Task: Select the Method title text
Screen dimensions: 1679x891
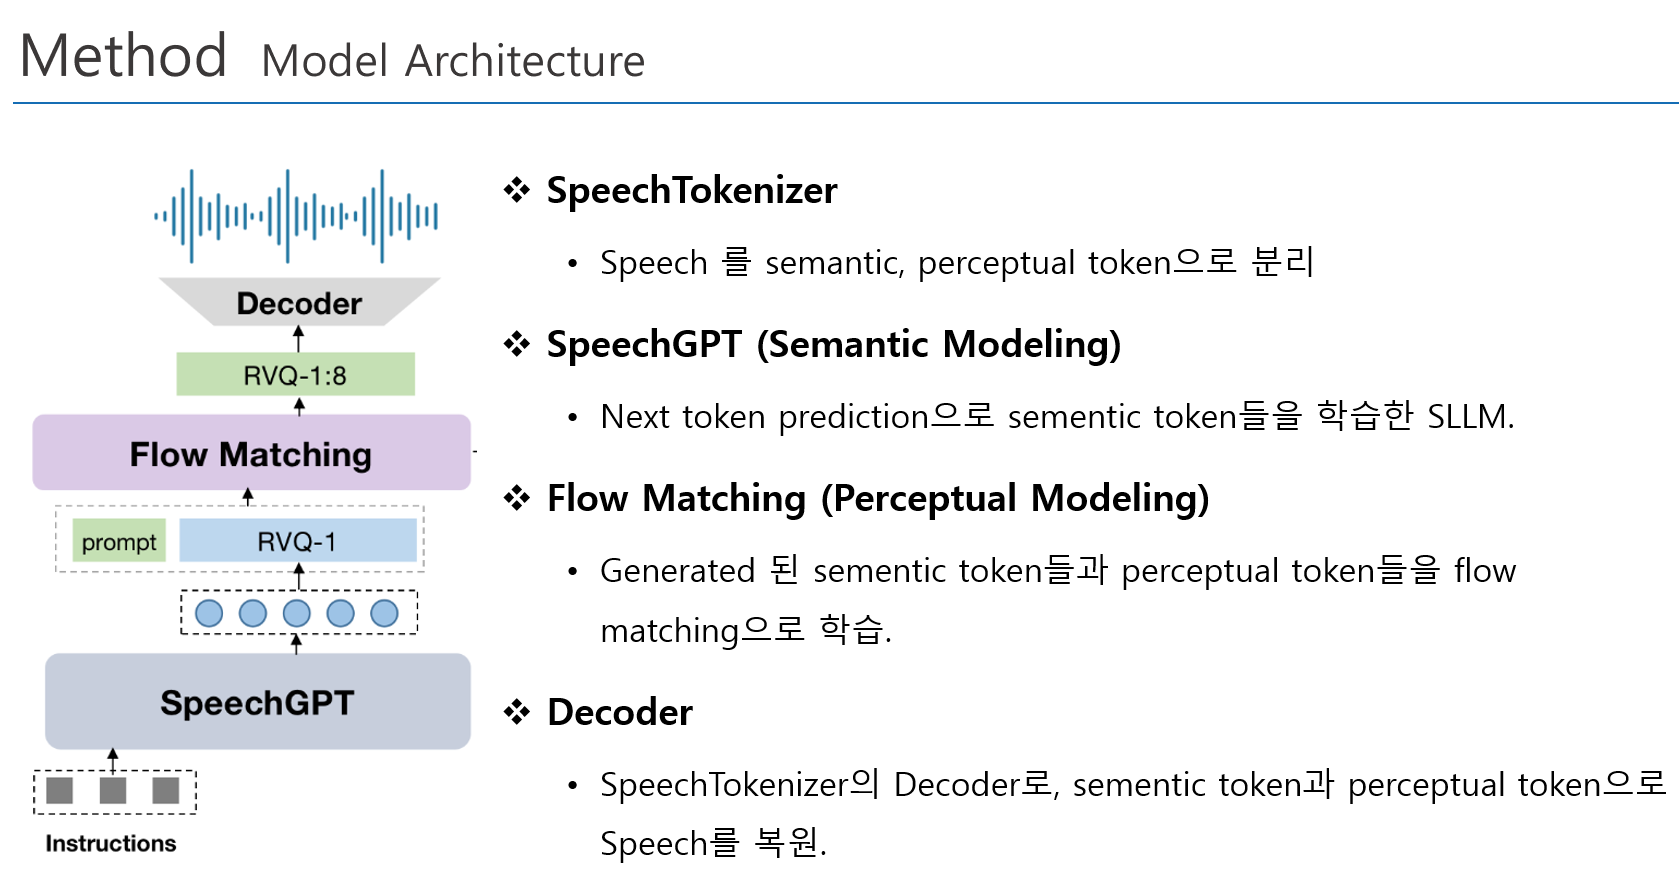Action: tap(123, 55)
